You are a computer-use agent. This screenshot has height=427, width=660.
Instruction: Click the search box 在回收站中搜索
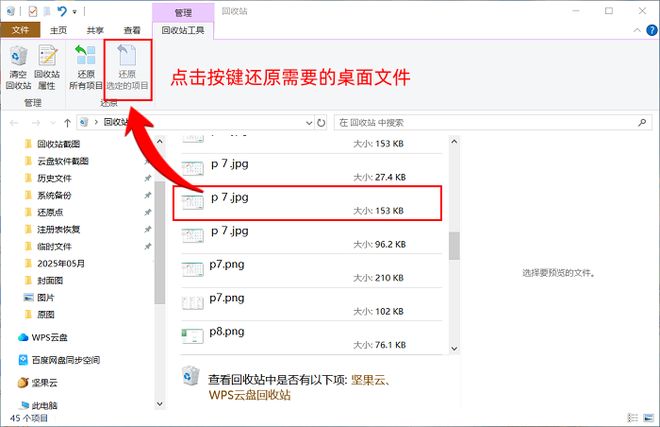[492, 123]
